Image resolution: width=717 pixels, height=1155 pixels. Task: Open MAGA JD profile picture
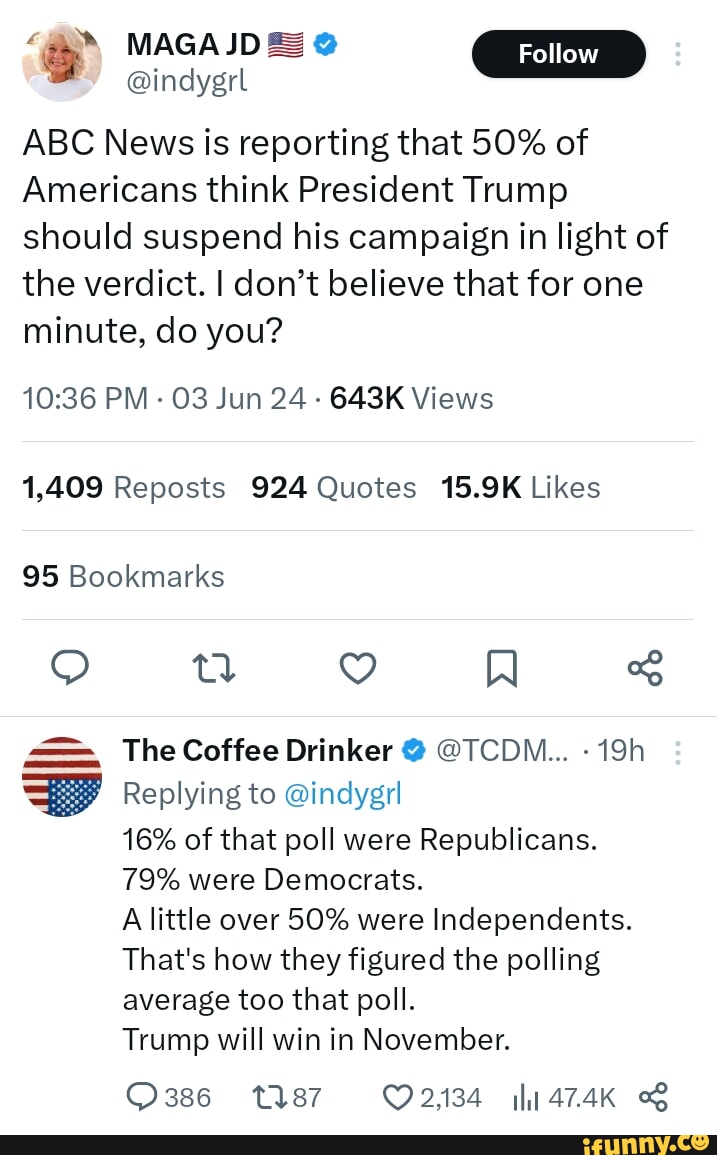(x=62, y=62)
